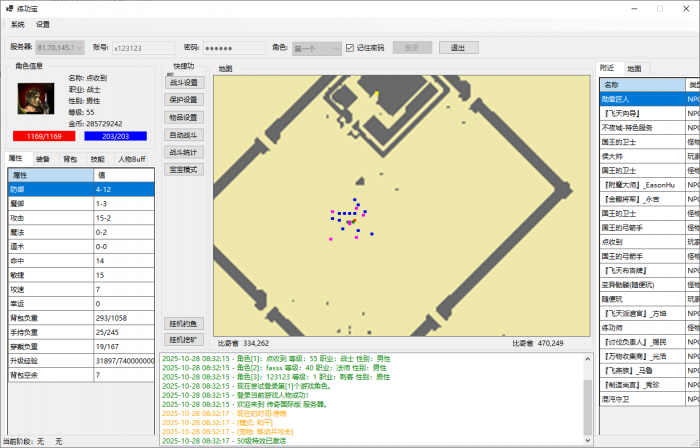The width and height of the screenshot is (700, 448).
Task: Open the 系统 menu
Action: (x=18, y=24)
